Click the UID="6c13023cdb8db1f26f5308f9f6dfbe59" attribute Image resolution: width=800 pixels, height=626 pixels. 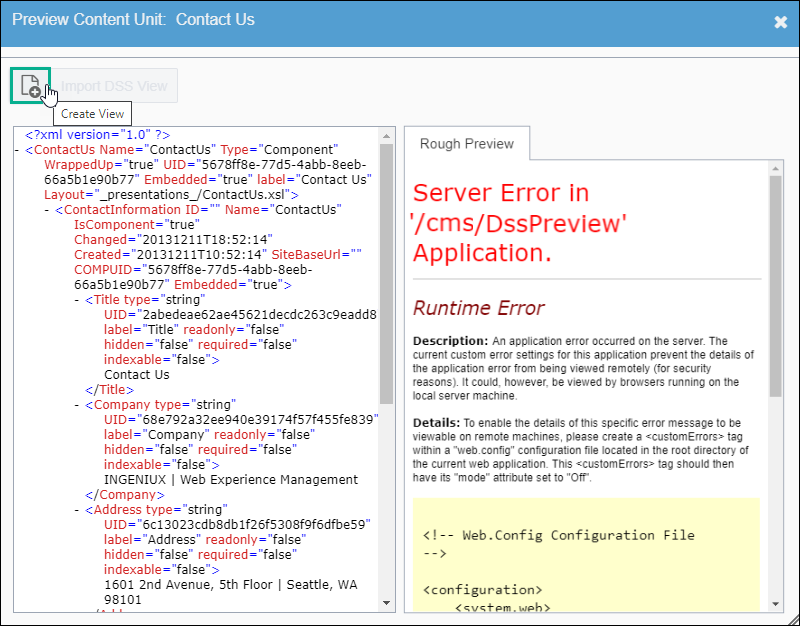pos(237,524)
